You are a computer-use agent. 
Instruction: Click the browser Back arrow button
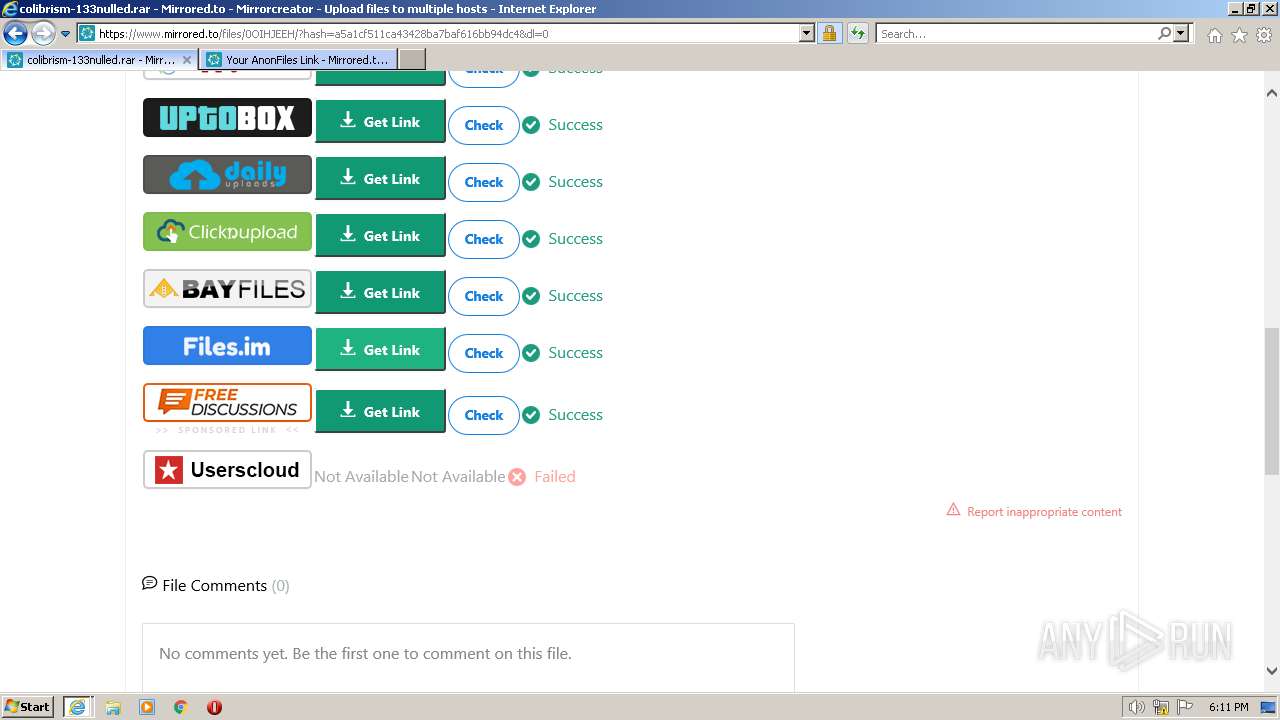[15, 34]
